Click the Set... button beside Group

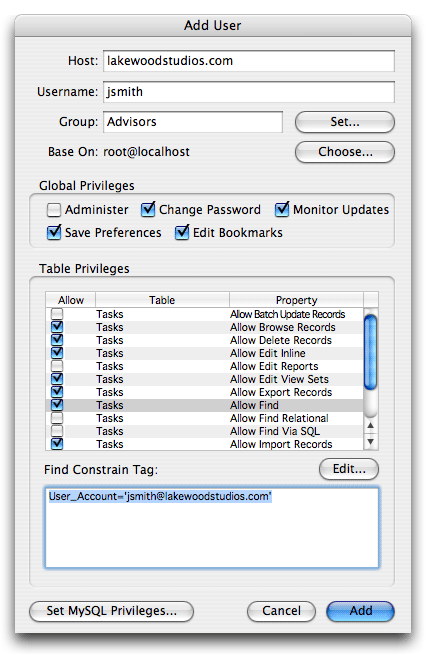pyautogui.click(x=345, y=122)
